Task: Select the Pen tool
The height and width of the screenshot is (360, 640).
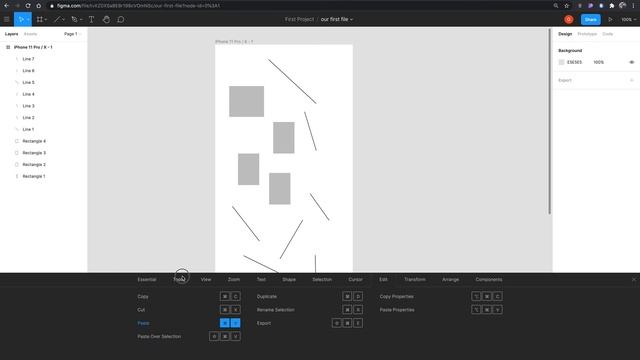Action: [x=74, y=19]
